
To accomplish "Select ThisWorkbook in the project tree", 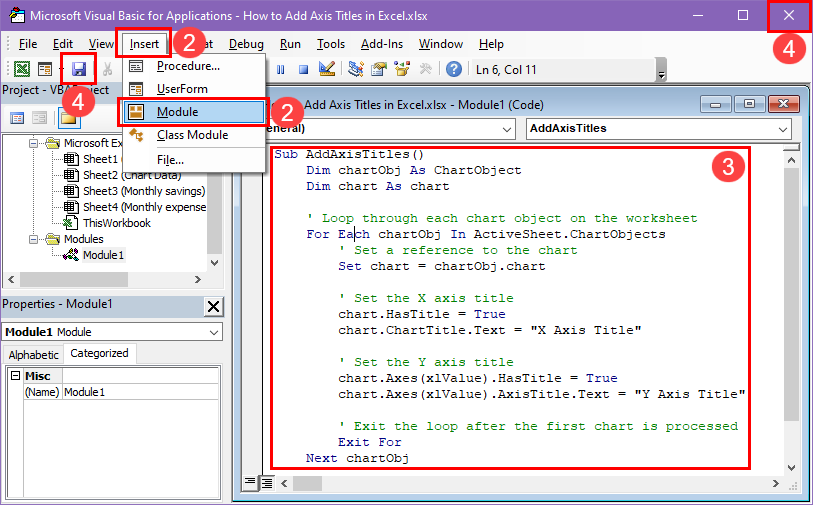I will pyautogui.click(x=117, y=223).
